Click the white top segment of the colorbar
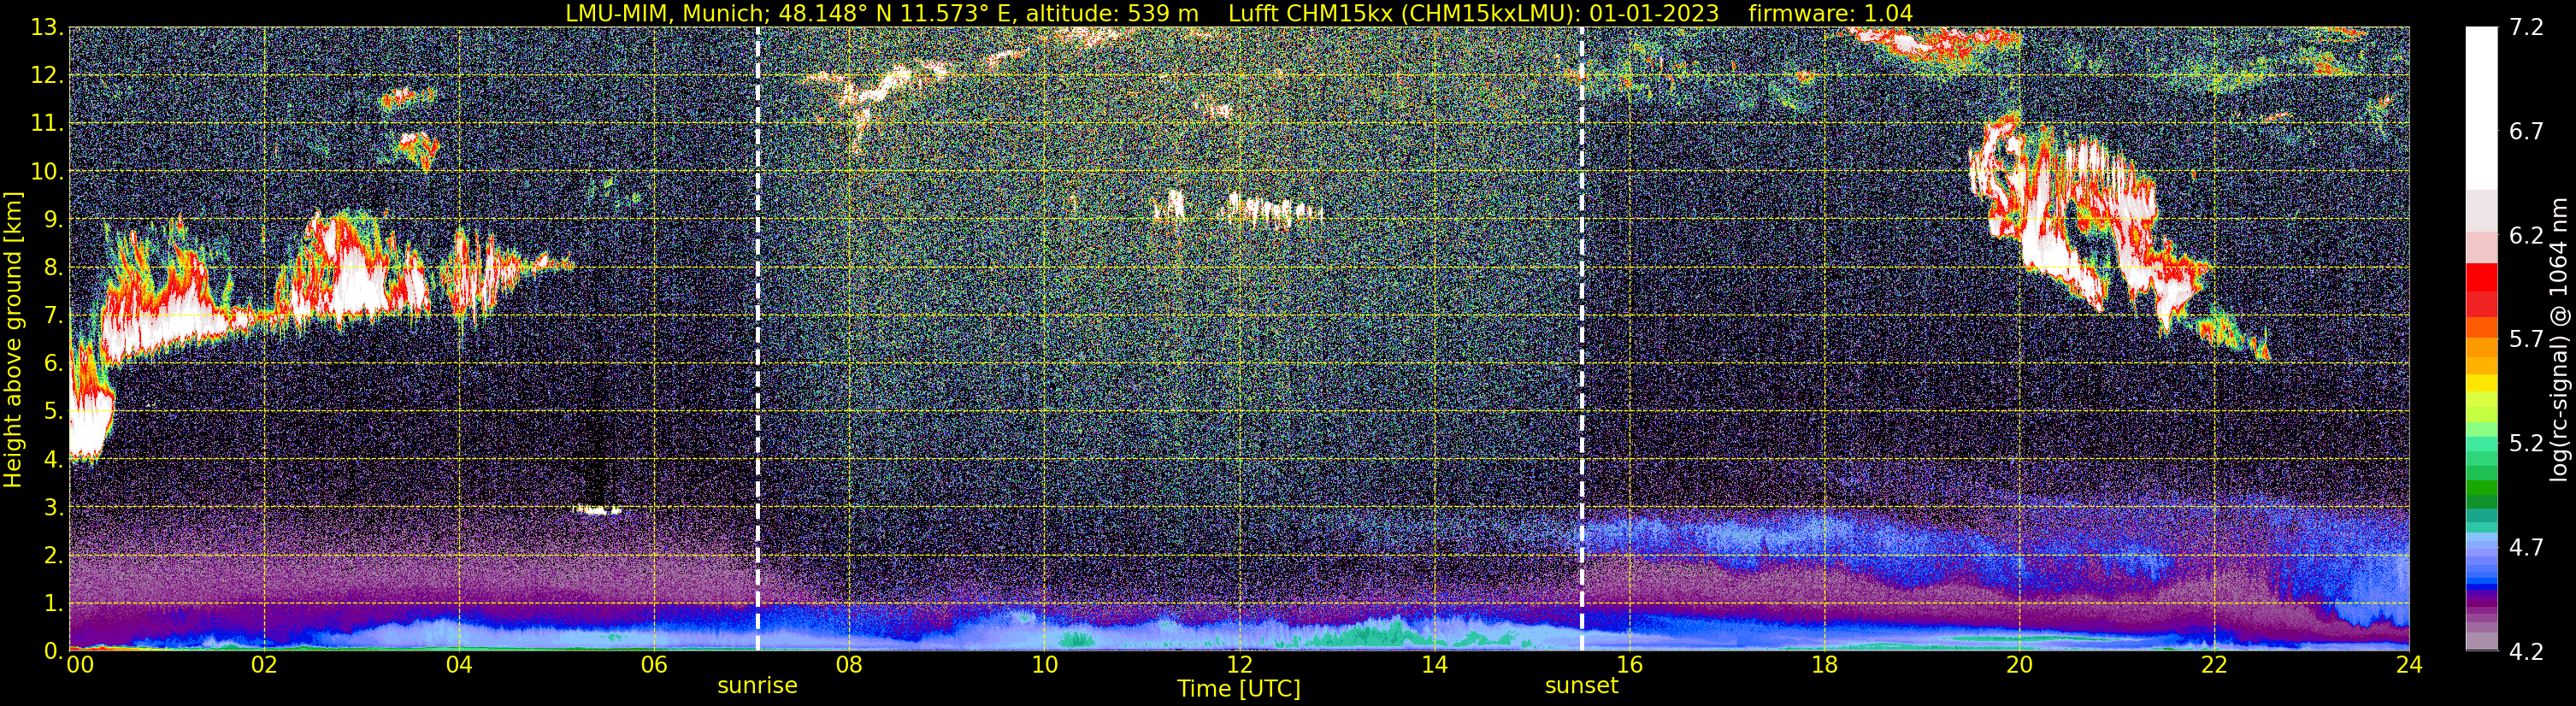 2481,108
